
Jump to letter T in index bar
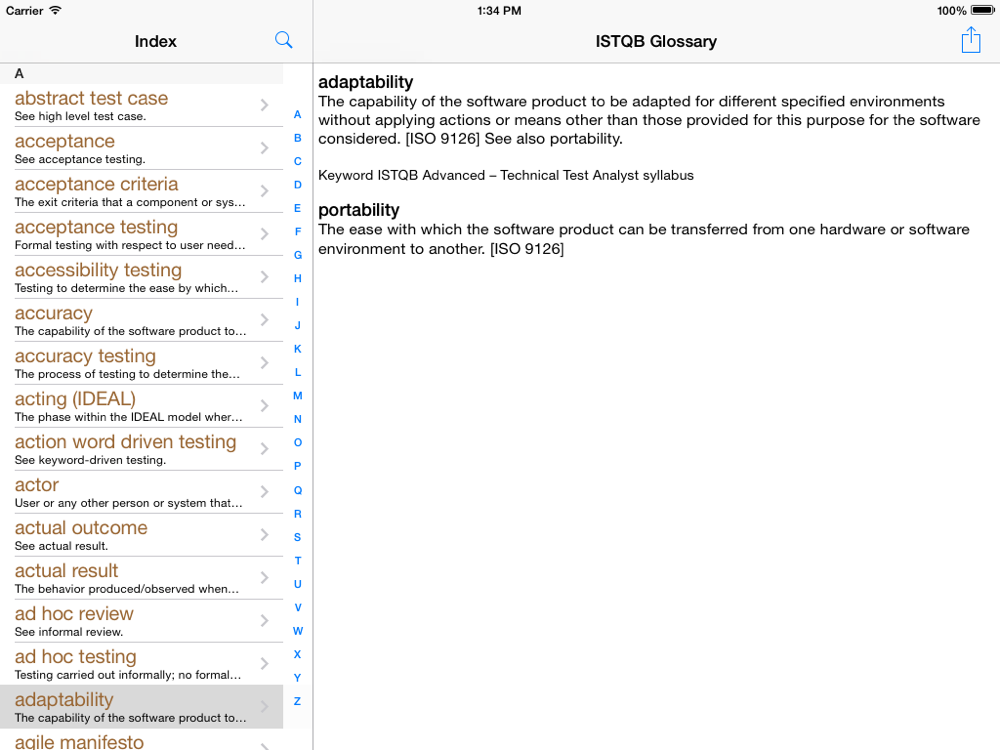pos(297,561)
